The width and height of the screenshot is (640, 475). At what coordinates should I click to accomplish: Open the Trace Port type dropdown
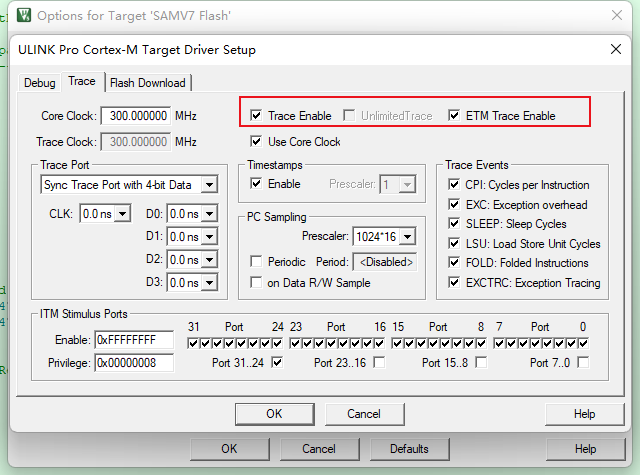[x=208, y=185]
